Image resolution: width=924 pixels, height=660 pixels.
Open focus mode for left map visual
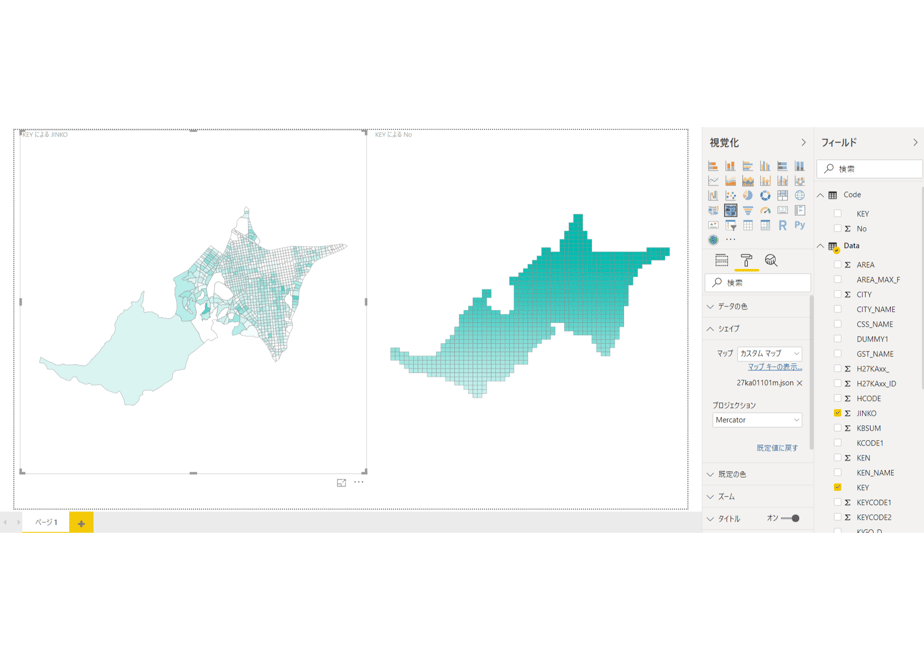pos(341,483)
